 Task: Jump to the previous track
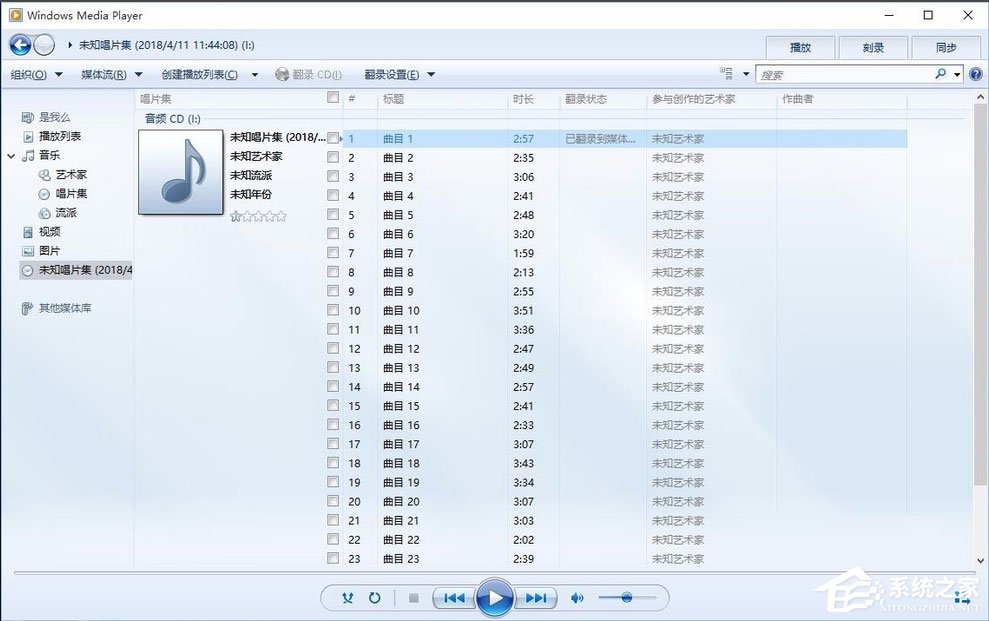(x=453, y=597)
